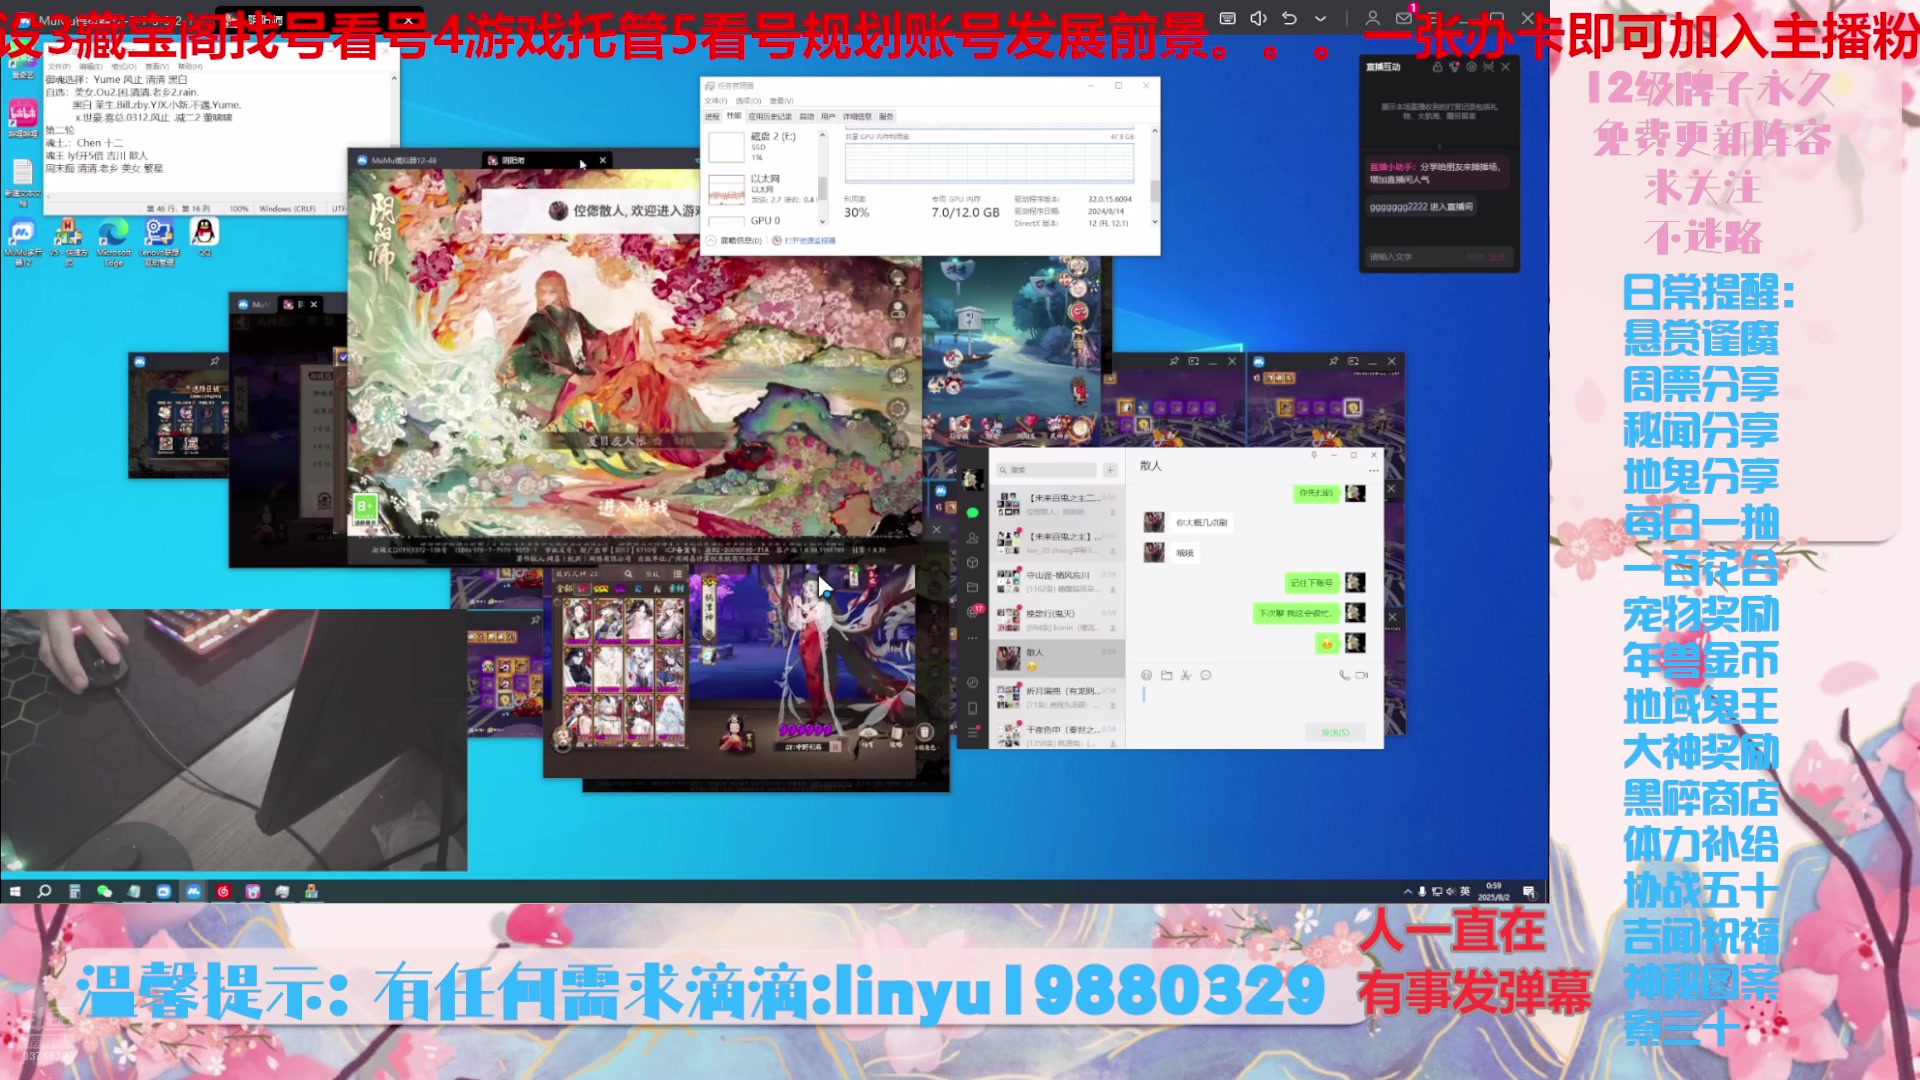This screenshot has width=1920, height=1080.
Task: Start voice call in WeChat chat
Action: click(x=1344, y=675)
